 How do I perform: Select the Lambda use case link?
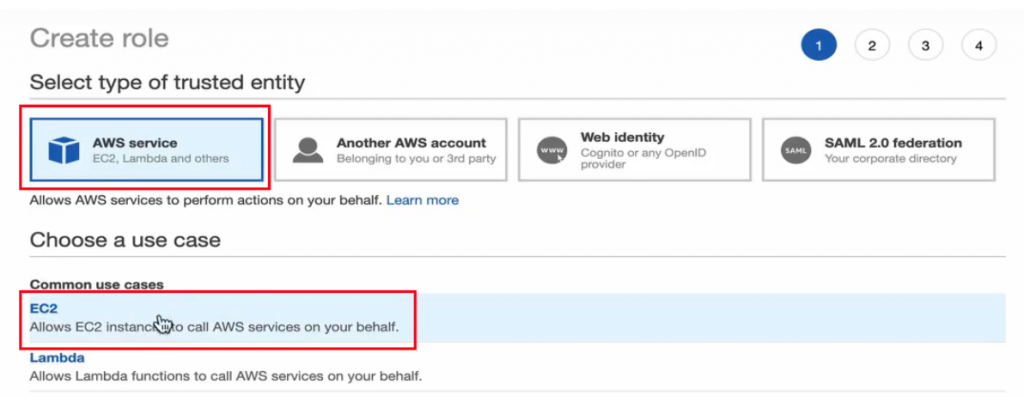point(57,357)
